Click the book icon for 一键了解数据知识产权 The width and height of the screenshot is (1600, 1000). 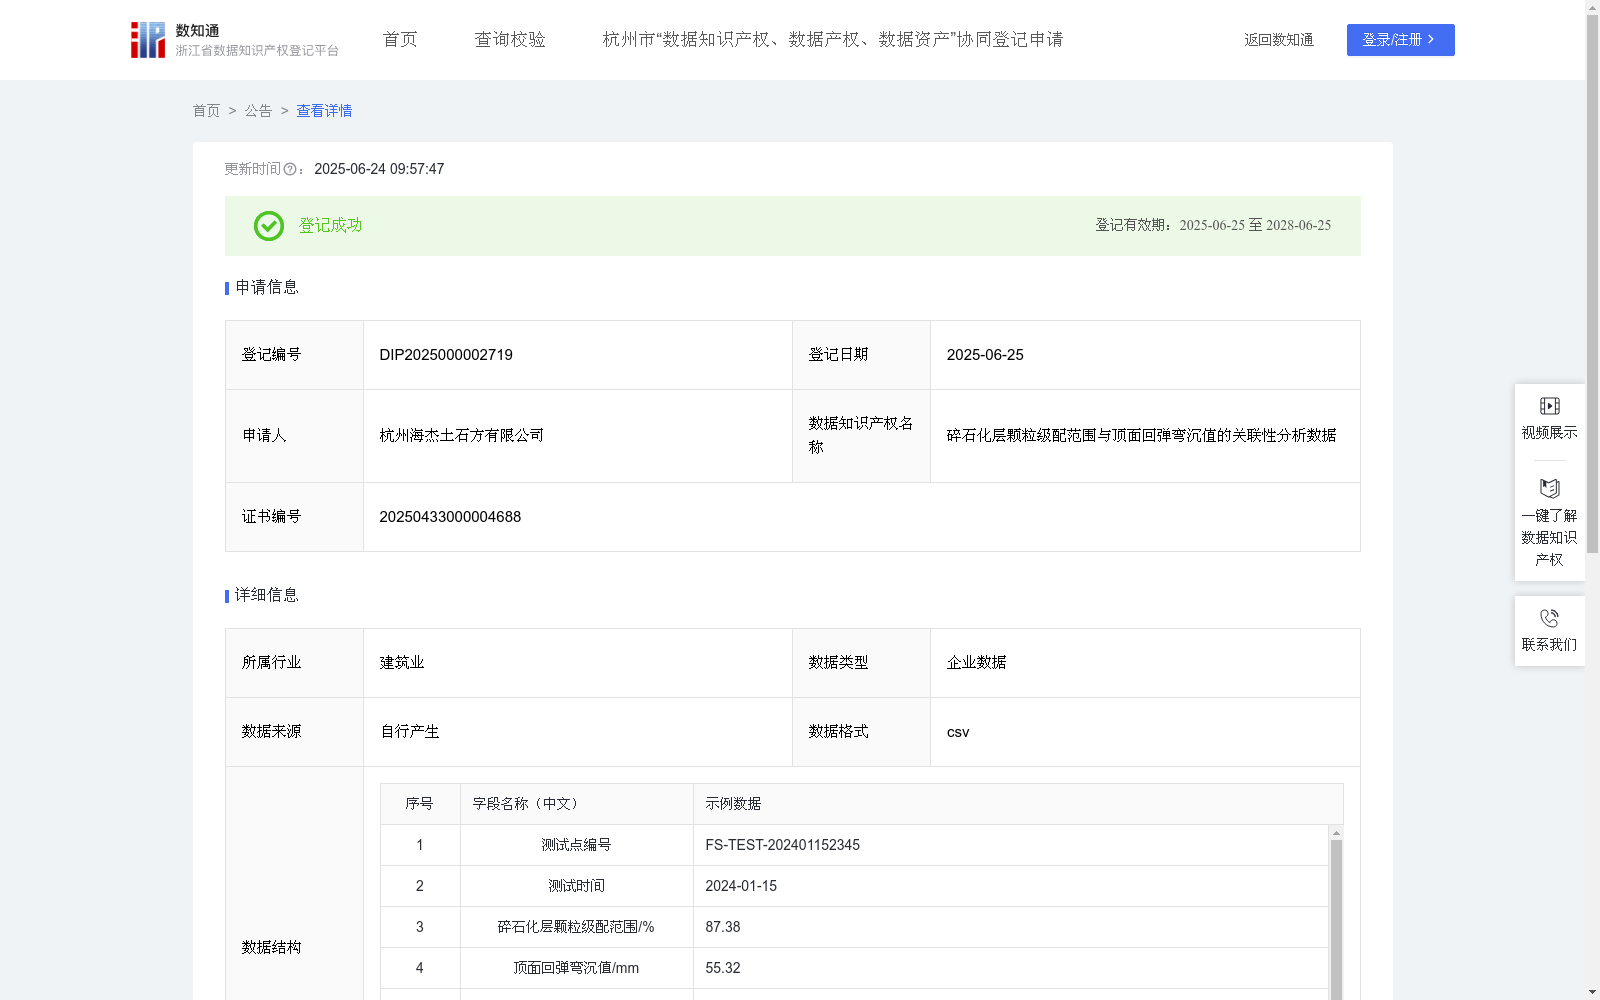(1549, 489)
